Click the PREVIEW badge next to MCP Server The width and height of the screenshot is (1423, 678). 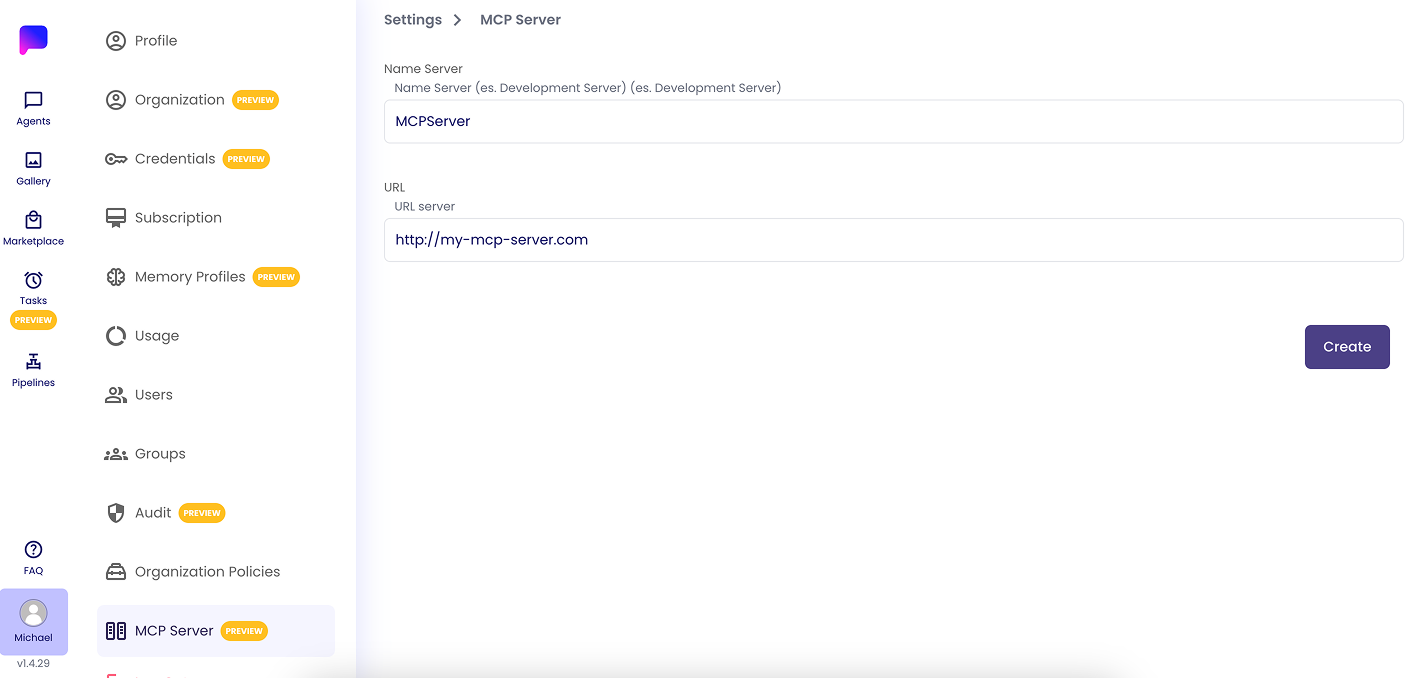[244, 631]
